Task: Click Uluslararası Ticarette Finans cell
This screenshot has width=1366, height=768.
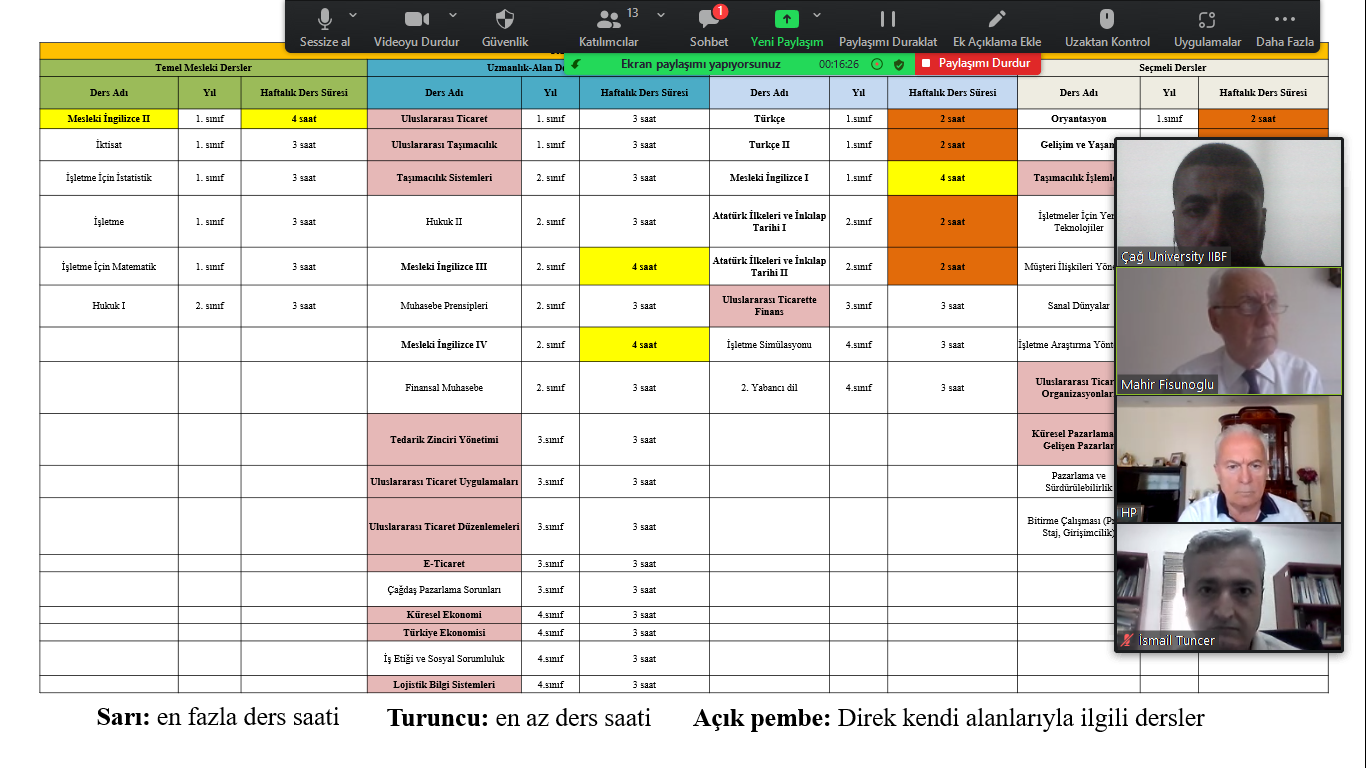Action: point(769,306)
